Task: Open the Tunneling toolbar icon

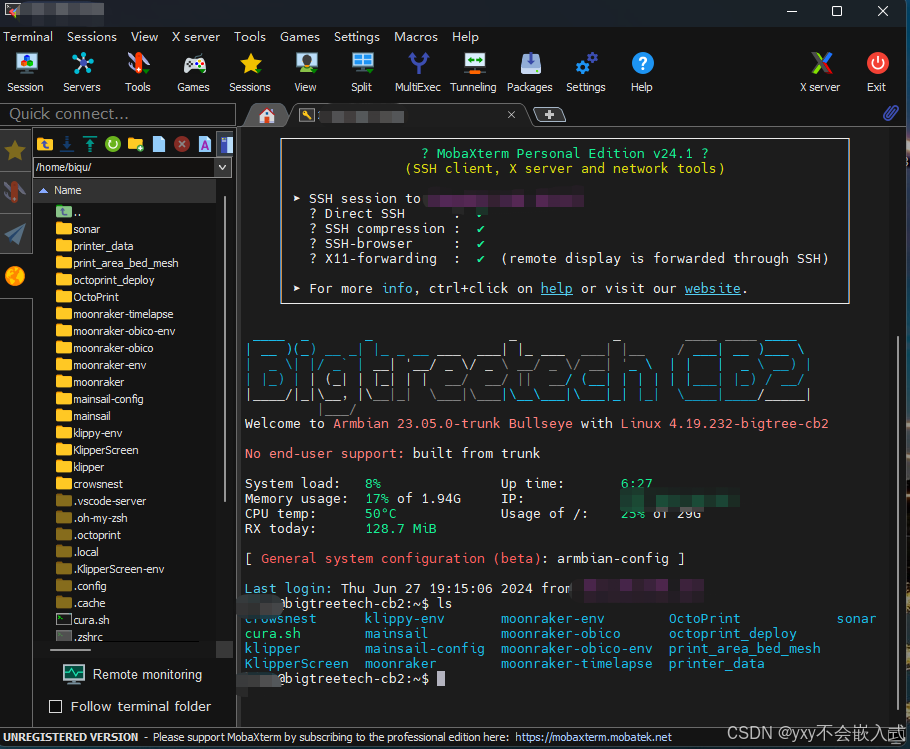Action: click(474, 73)
